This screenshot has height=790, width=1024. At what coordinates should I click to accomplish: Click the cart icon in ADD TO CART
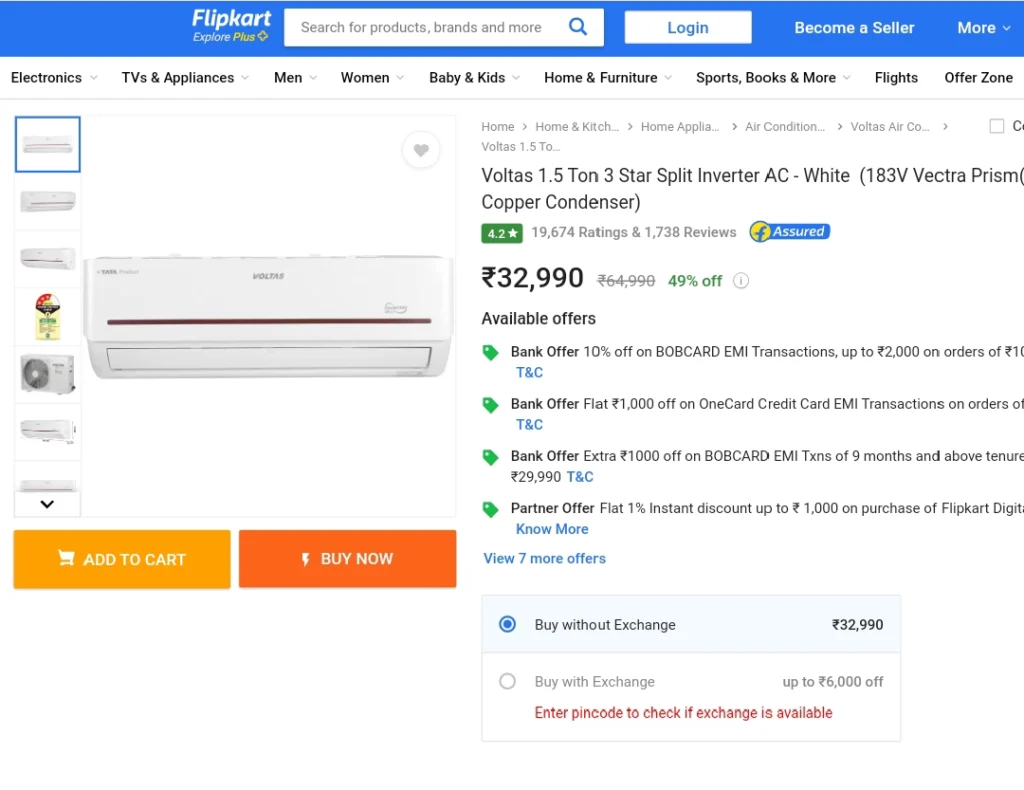[x=66, y=558]
